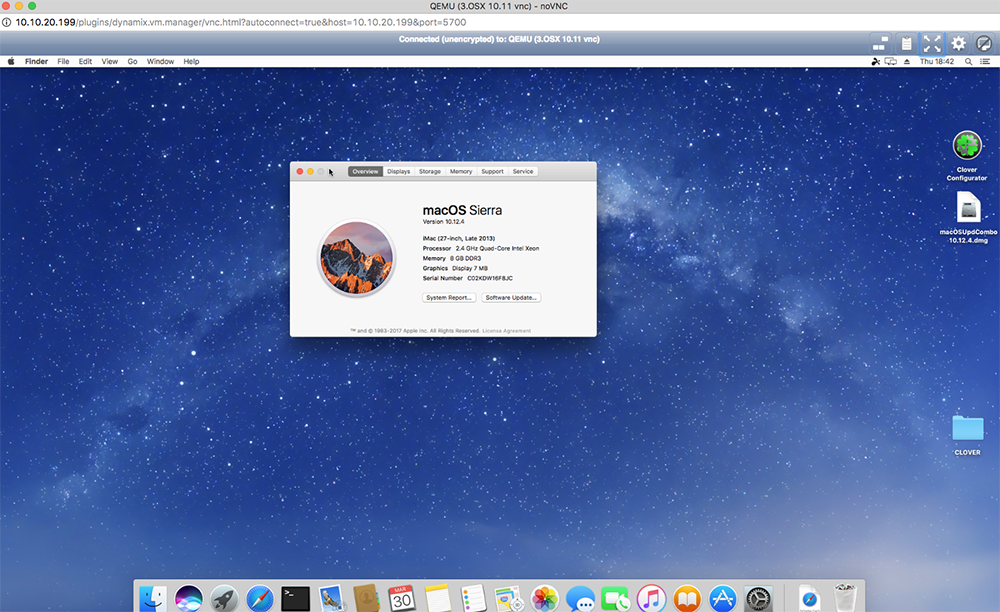
Task: Close the About This Mac window
Action: tap(300, 171)
